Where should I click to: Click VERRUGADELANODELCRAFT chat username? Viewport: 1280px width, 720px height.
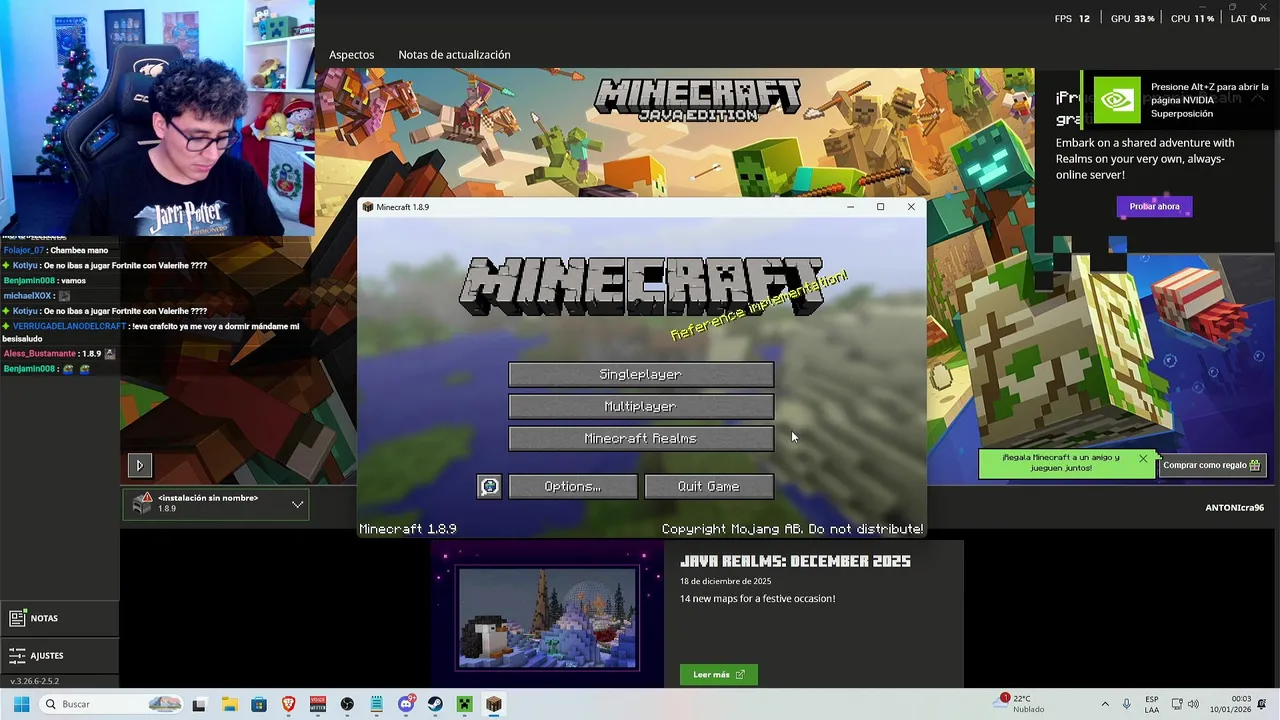(70, 326)
